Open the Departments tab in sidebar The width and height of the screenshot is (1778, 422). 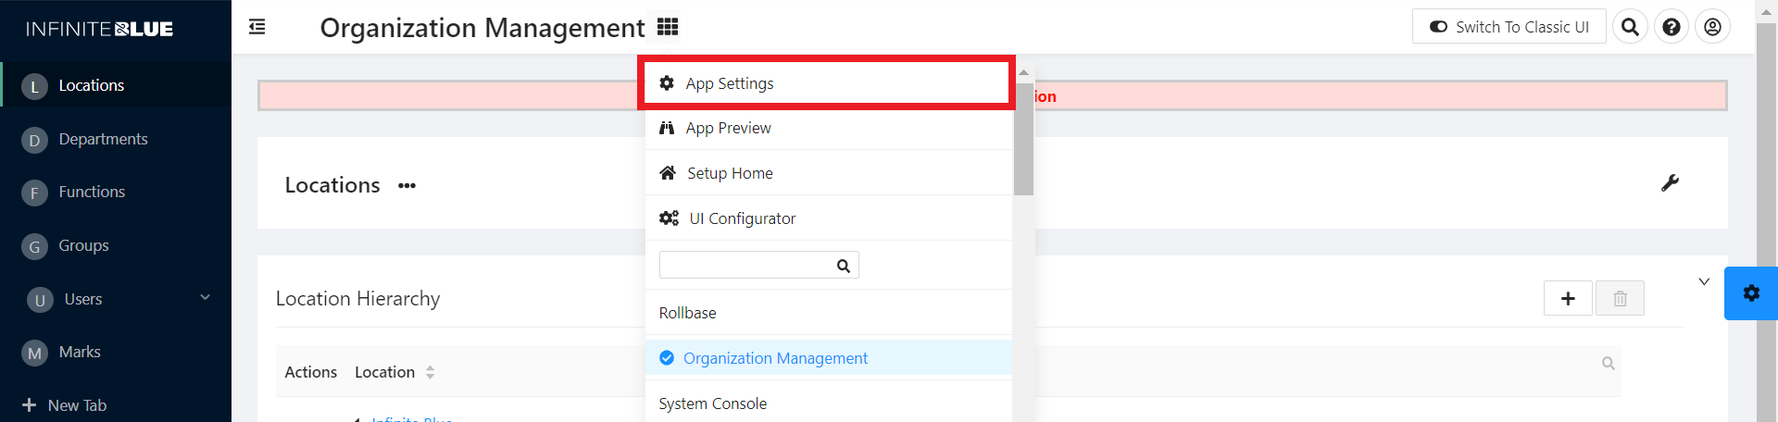102,139
